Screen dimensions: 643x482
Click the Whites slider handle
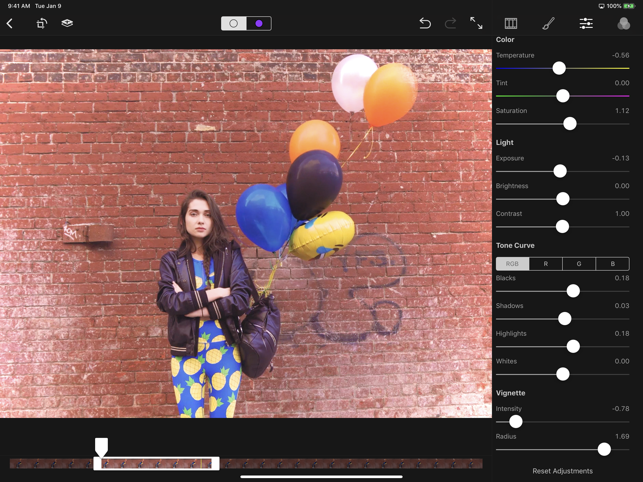[563, 374]
